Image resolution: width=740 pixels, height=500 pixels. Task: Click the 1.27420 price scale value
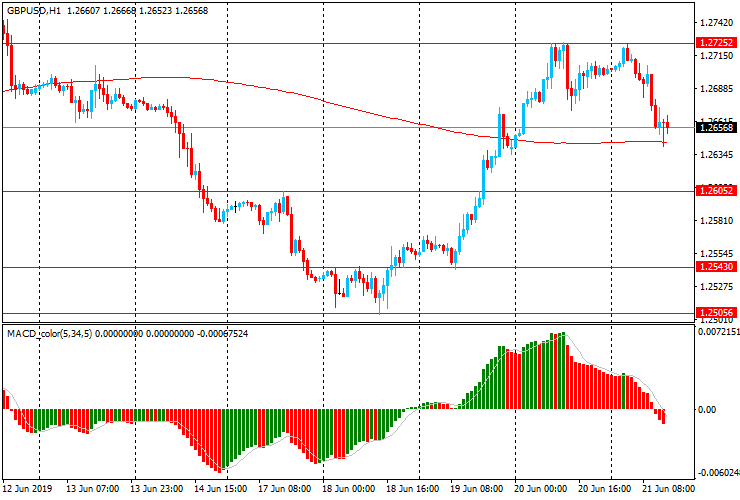717,23
